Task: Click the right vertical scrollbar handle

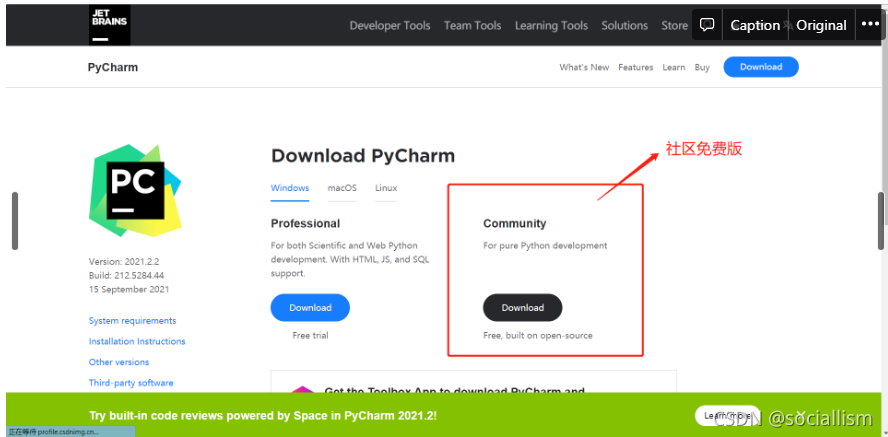Action: pyautogui.click(x=881, y=221)
